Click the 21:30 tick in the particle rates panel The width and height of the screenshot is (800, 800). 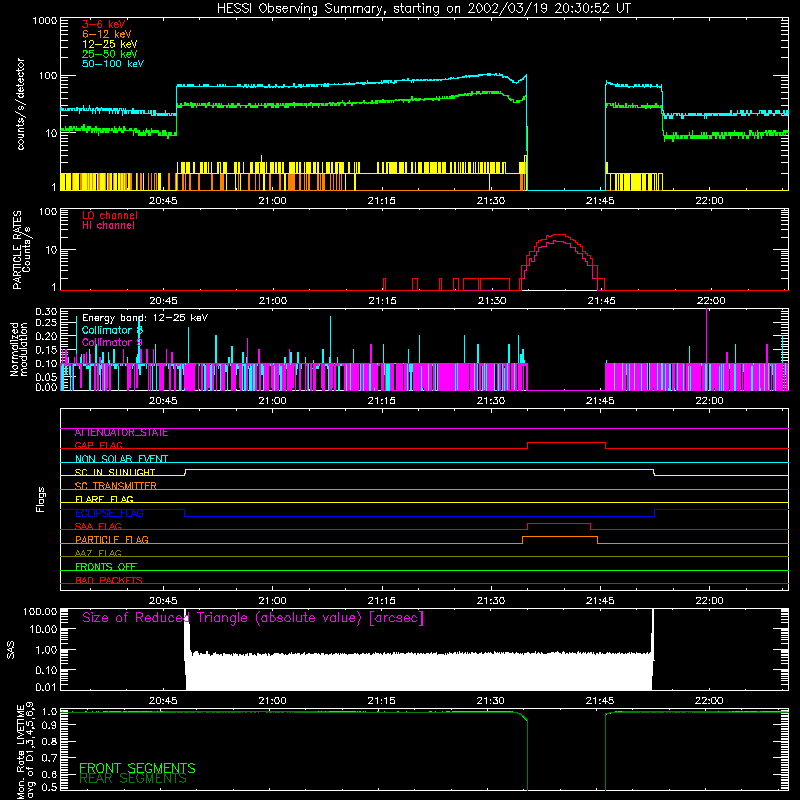491,301
